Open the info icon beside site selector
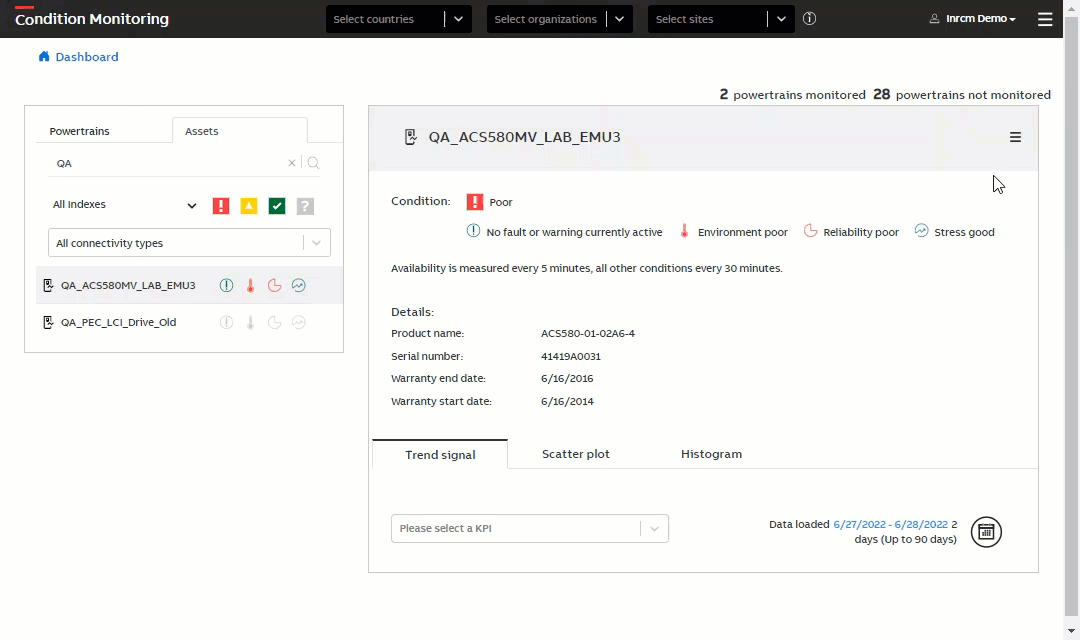The height and width of the screenshot is (640, 1080). click(x=809, y=19)
